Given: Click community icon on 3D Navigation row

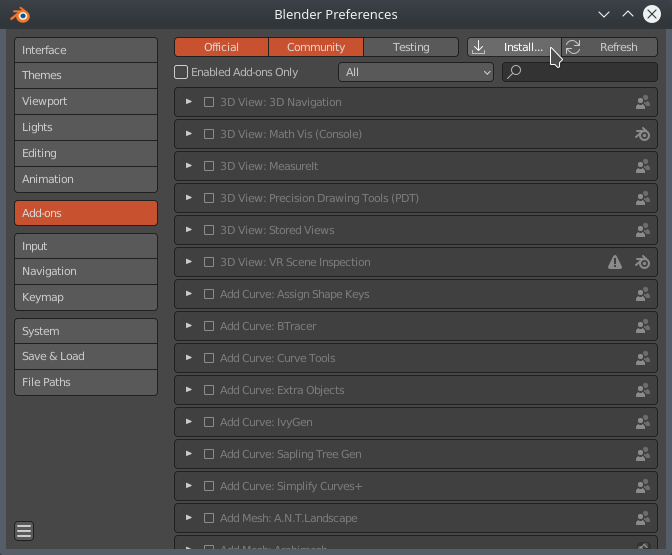Looking at the screenshot, I should [643, 102].
